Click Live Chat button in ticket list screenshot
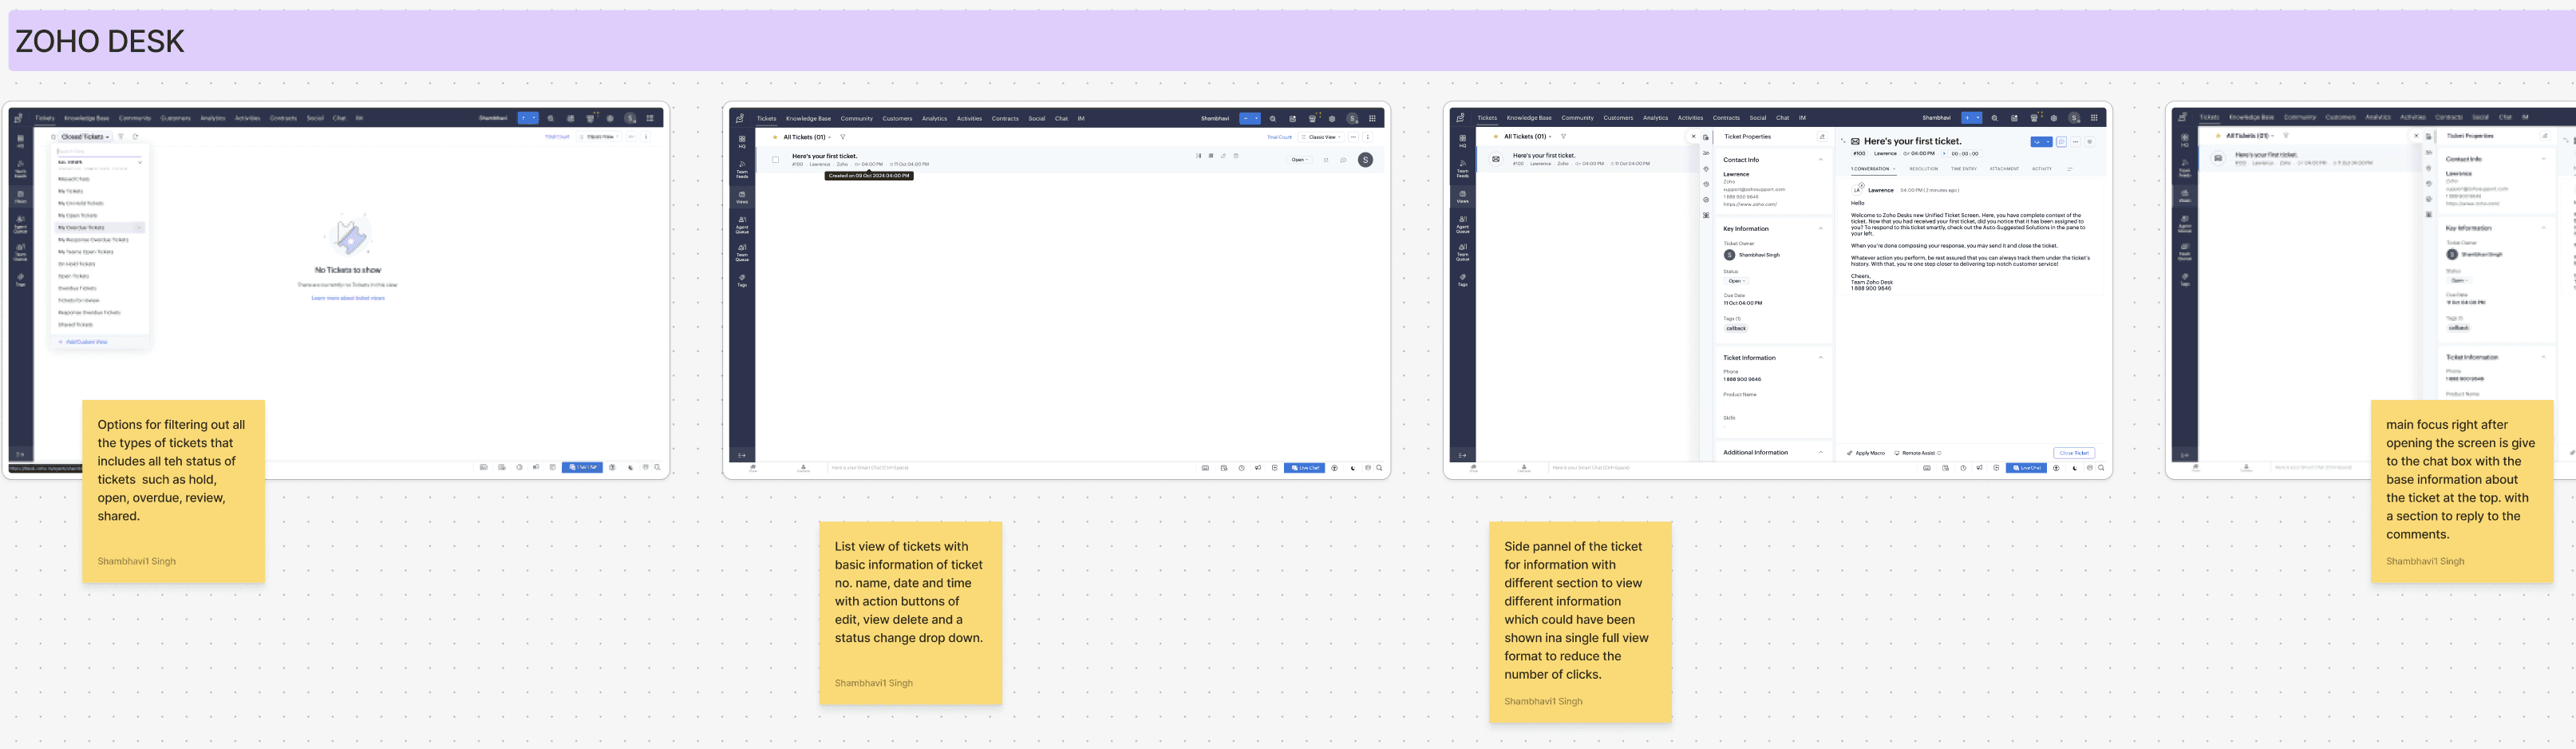The height and width of the screenshot is (749, 2576). (1304, 468)
